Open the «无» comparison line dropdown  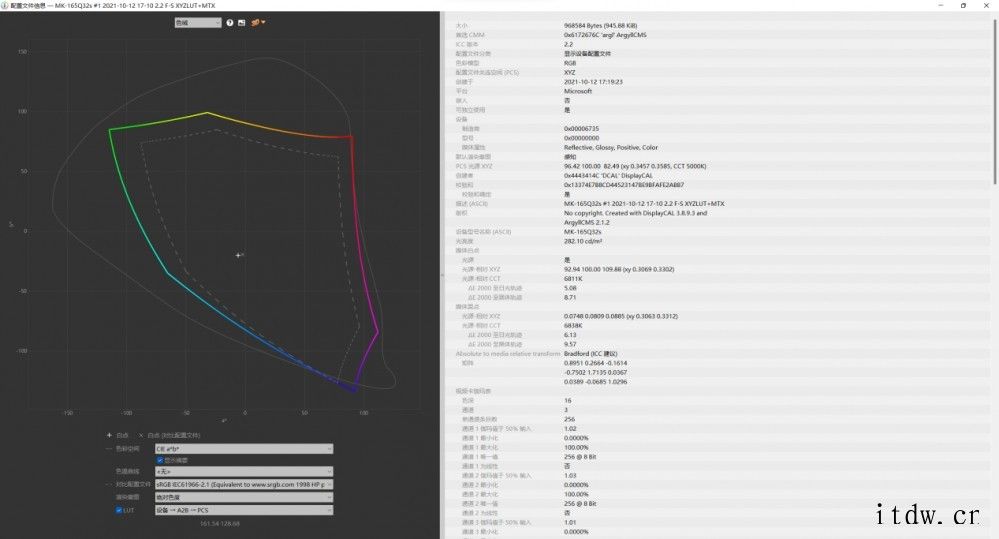coord(244,471)
